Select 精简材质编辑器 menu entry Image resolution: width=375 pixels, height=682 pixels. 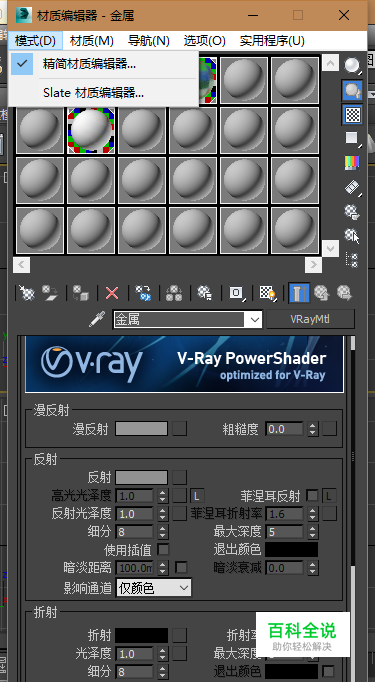tap(104, 64)
